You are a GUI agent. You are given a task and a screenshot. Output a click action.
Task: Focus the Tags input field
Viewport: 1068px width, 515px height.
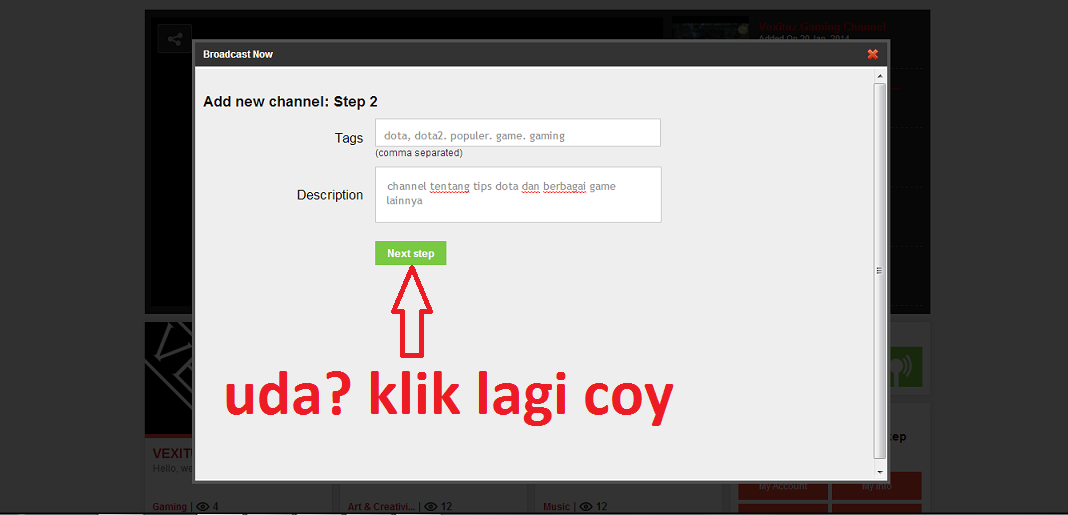pyautogui.click(x=517, y=134)
